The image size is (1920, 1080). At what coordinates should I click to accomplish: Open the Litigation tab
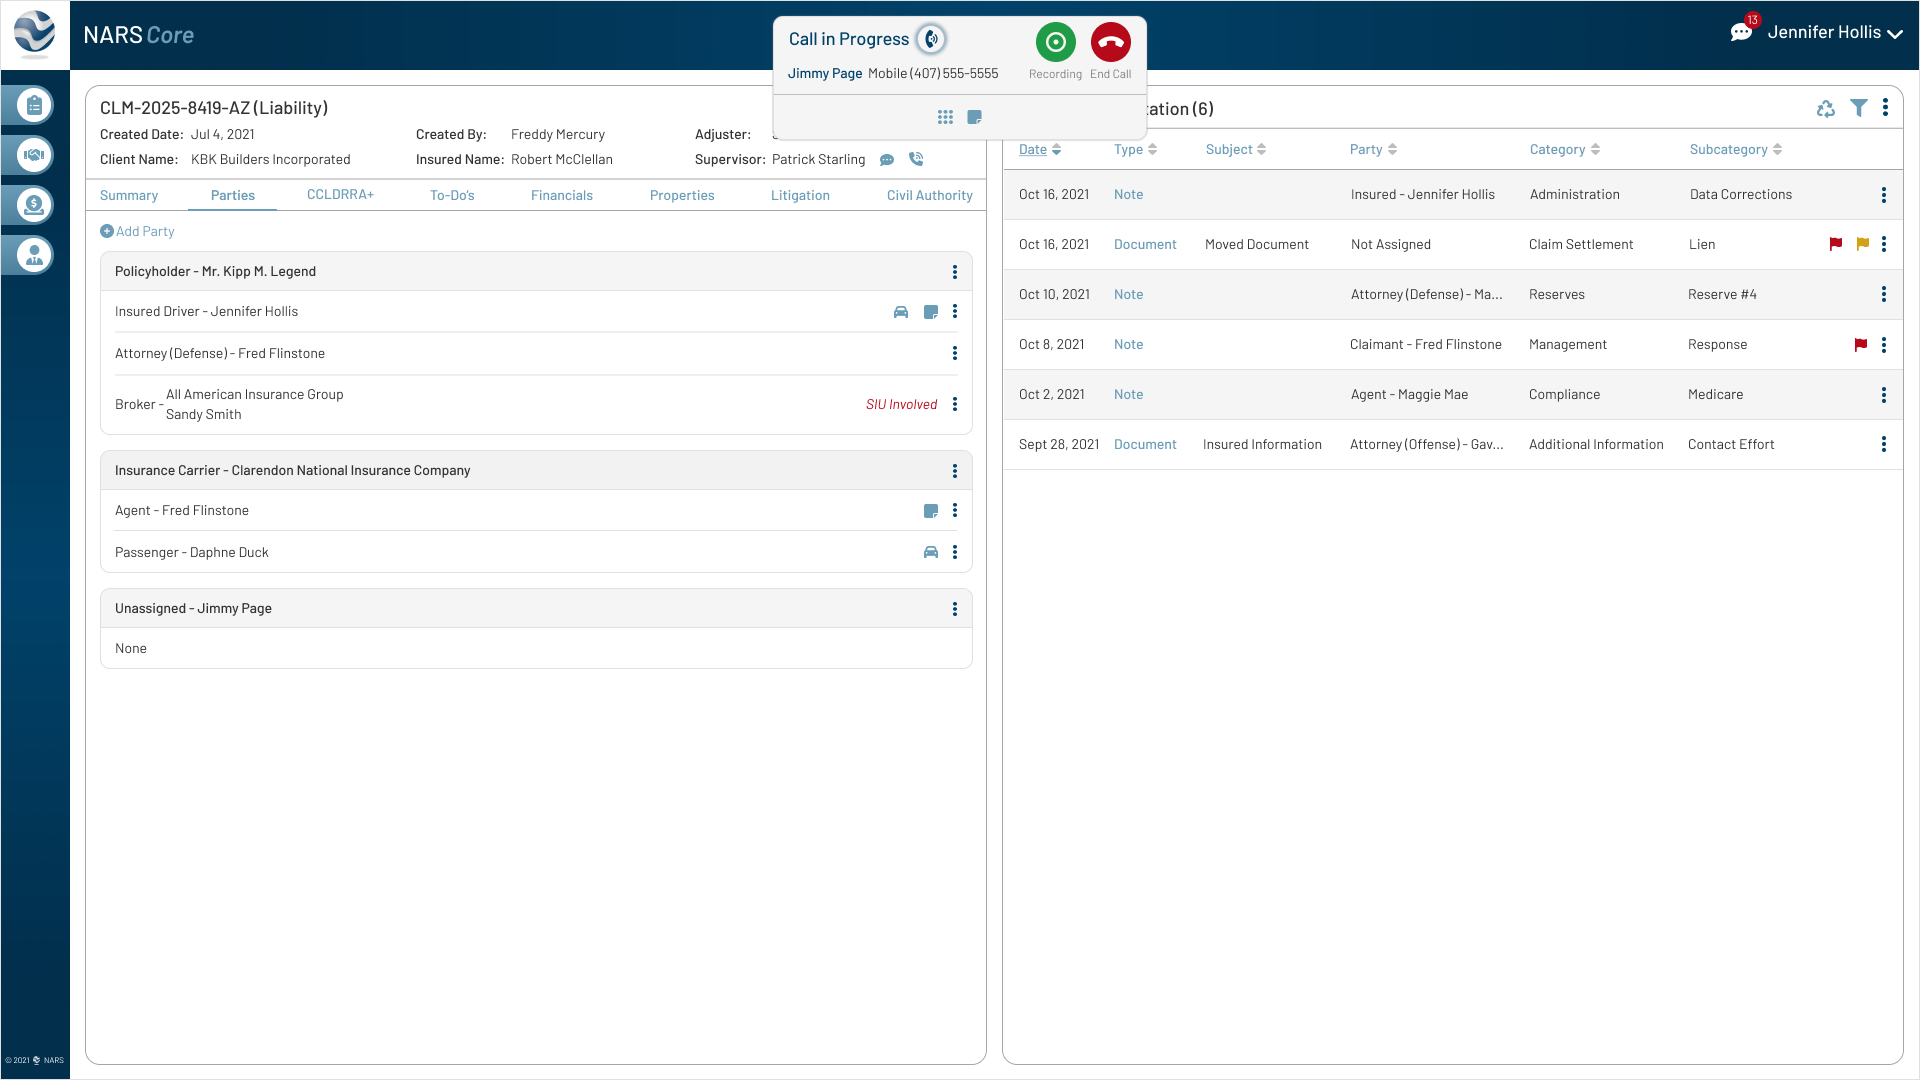point(800,195)
